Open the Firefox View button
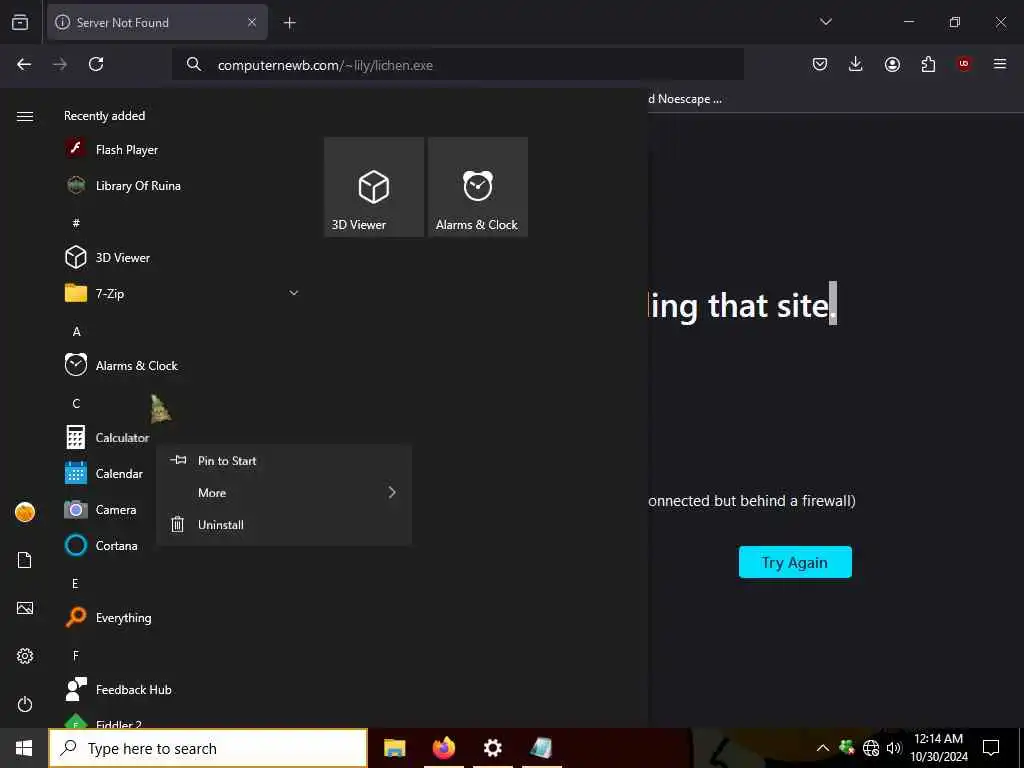 [20, 22]
